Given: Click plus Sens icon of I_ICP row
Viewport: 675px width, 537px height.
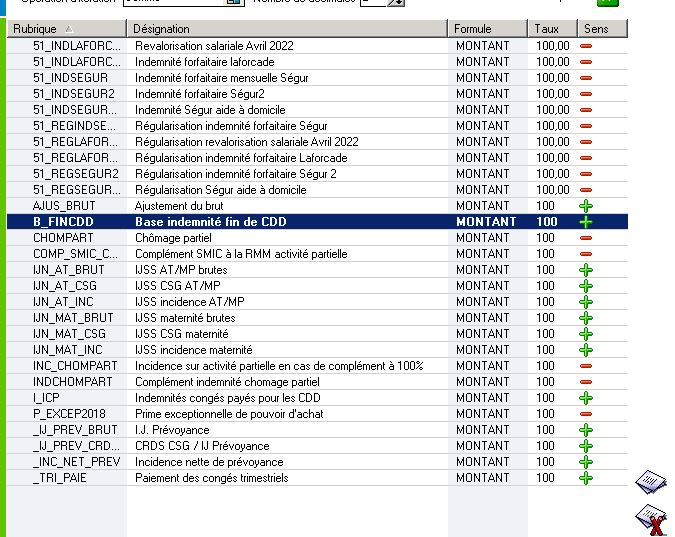Looking at the screenshot, I should pos(586,398).
